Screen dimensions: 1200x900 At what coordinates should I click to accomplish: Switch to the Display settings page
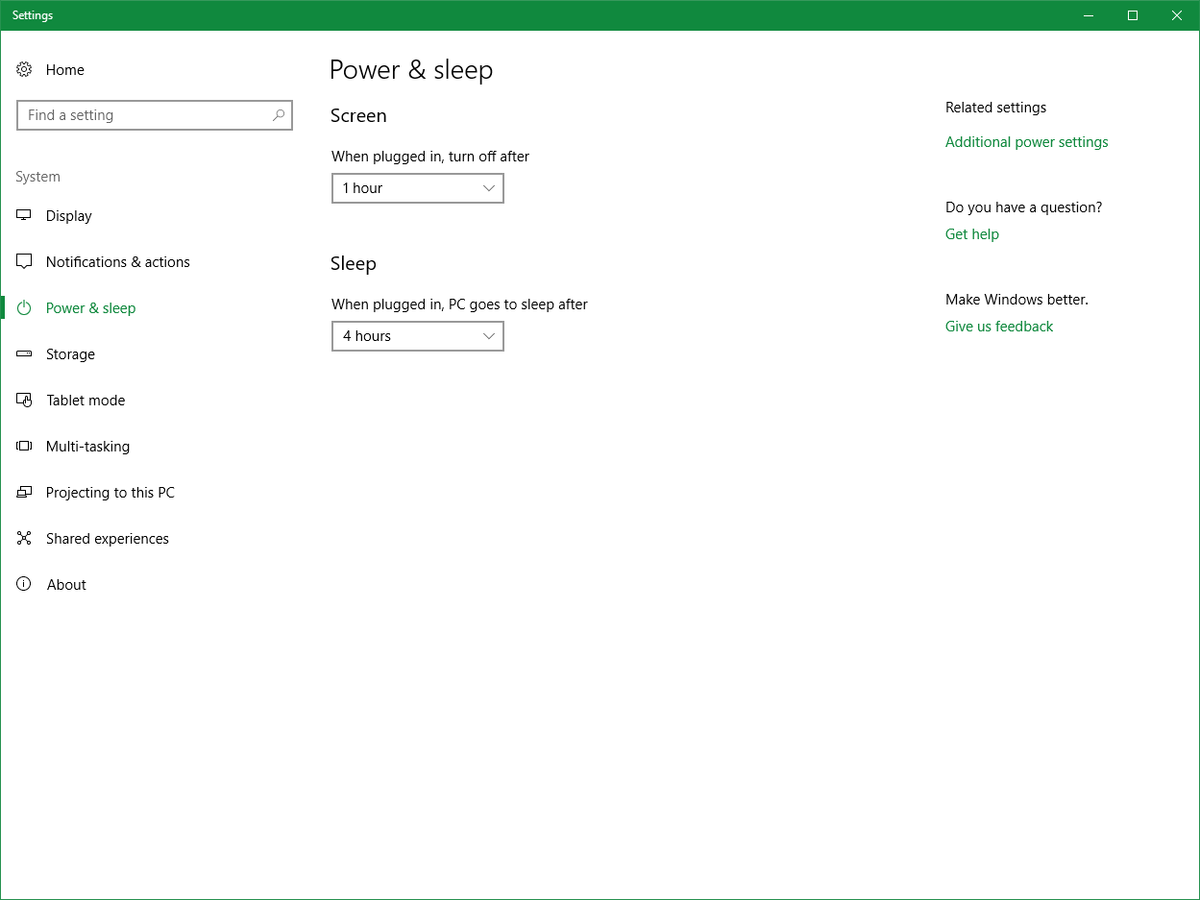68,215
